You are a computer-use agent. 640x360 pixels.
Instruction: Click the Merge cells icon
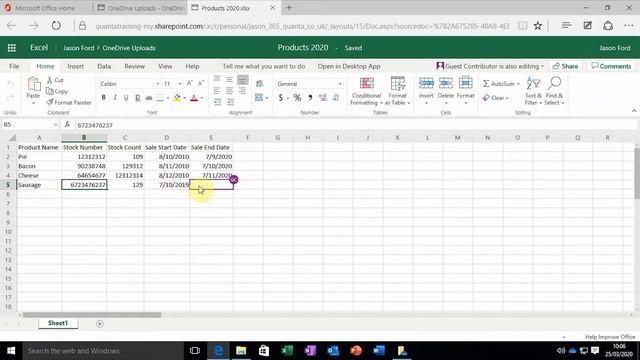[x=259, y=98]
